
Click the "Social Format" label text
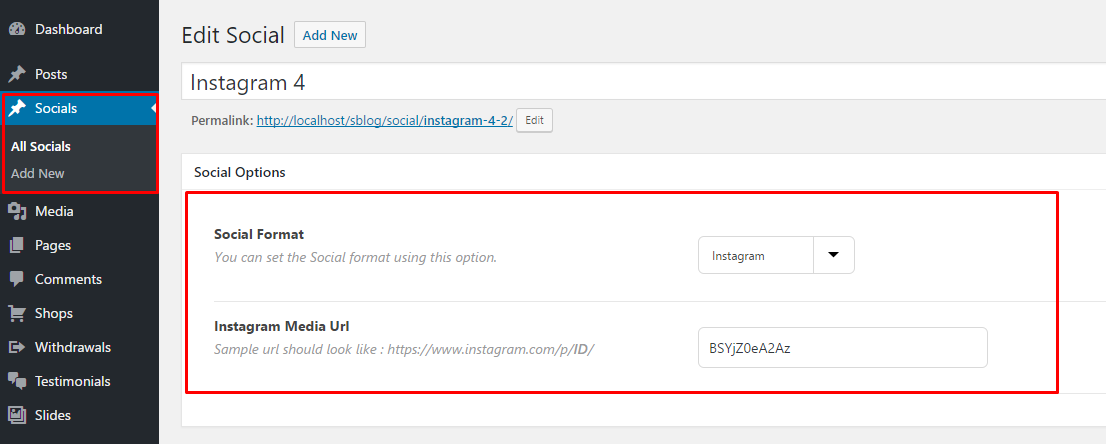tap(259, 234)
